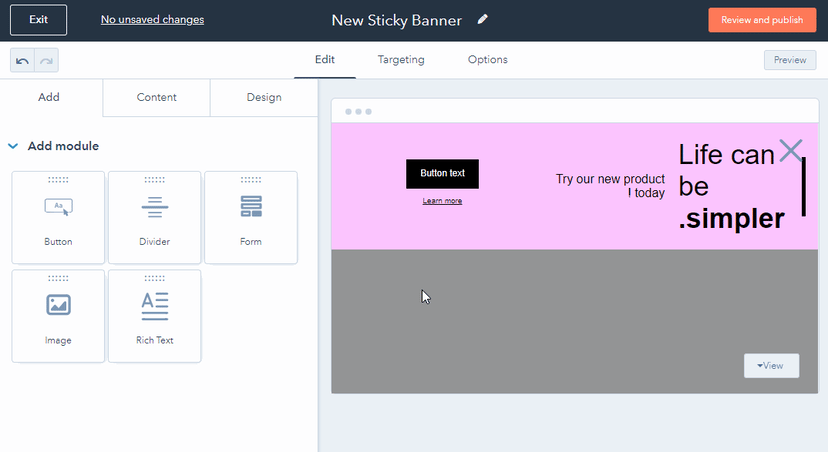Select the Button module icon
This screenshot has height=452, width=828.
click(x=58, y=206)
